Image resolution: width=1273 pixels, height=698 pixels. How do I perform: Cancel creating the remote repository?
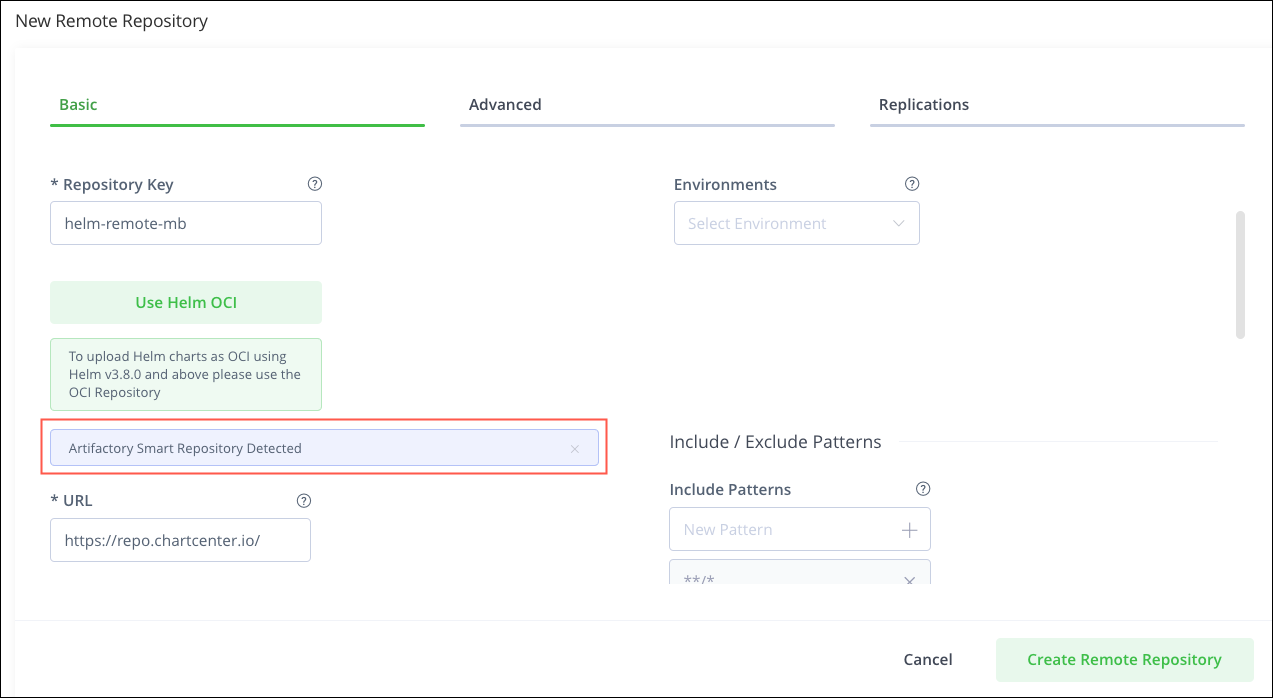point(927,659)
